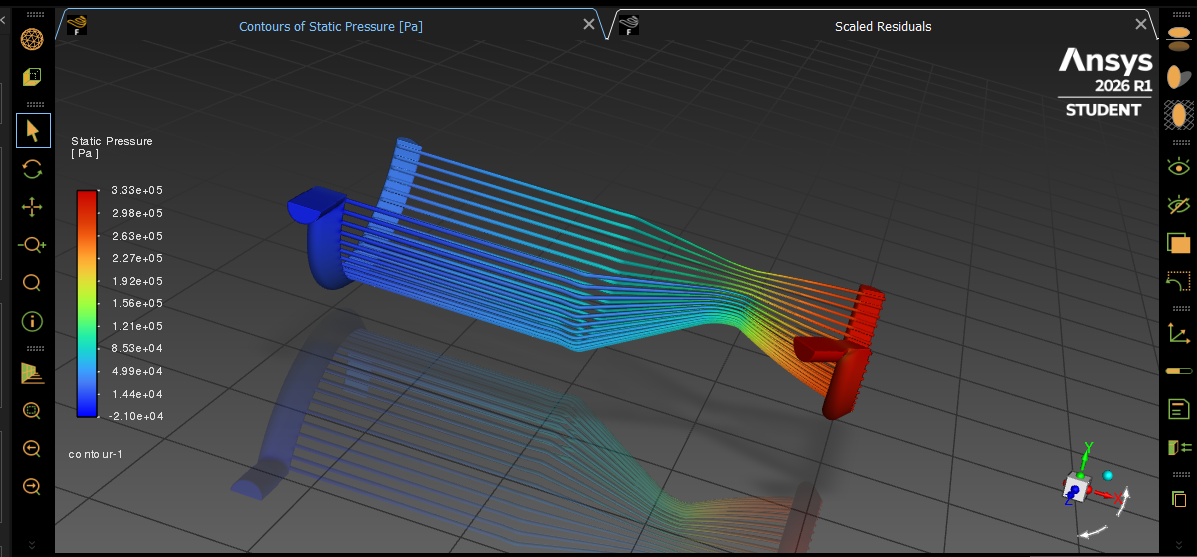The height and width of the screenshot is (557, 1197).
Task: Click the right-arrow magnifier zoom icon
Action: point(32,486)
